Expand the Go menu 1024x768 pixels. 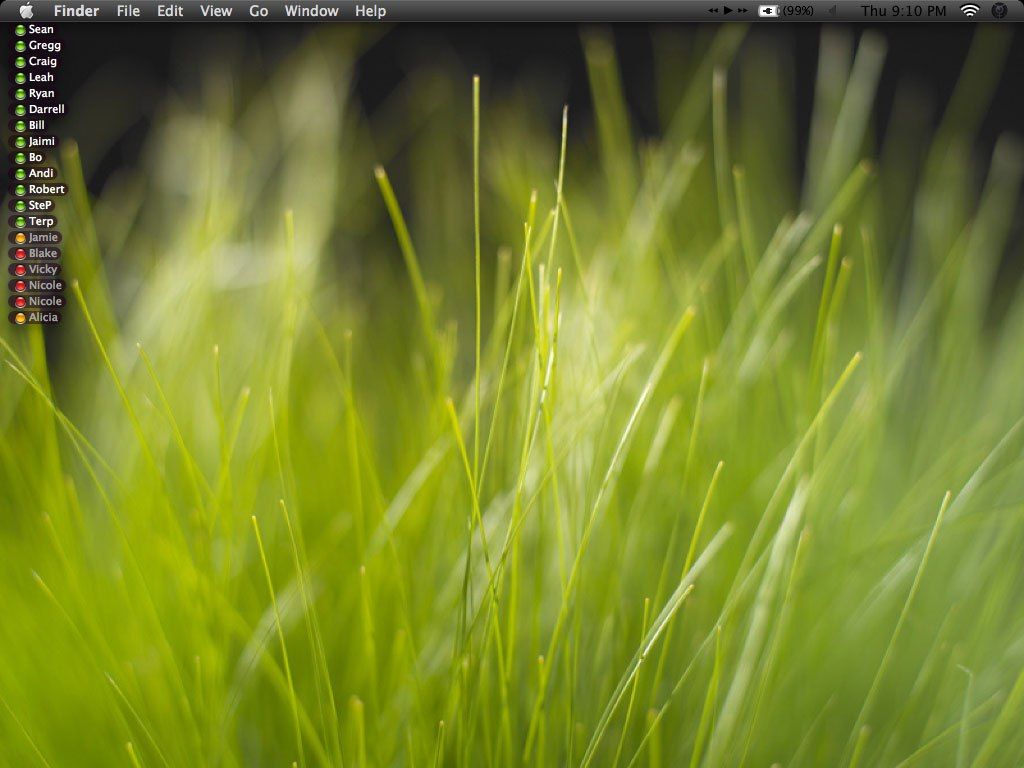(258, 11)
